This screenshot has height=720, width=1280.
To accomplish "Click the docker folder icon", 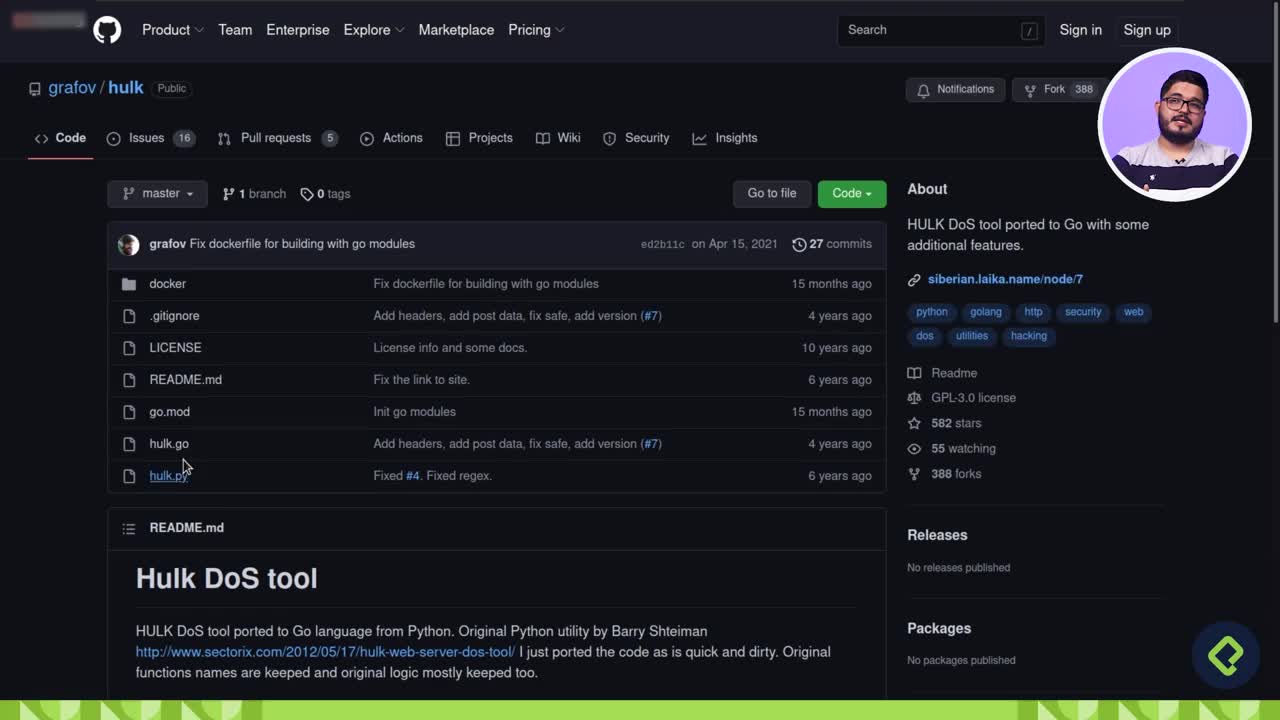I will pyautogui.click(x=129, y=284).
